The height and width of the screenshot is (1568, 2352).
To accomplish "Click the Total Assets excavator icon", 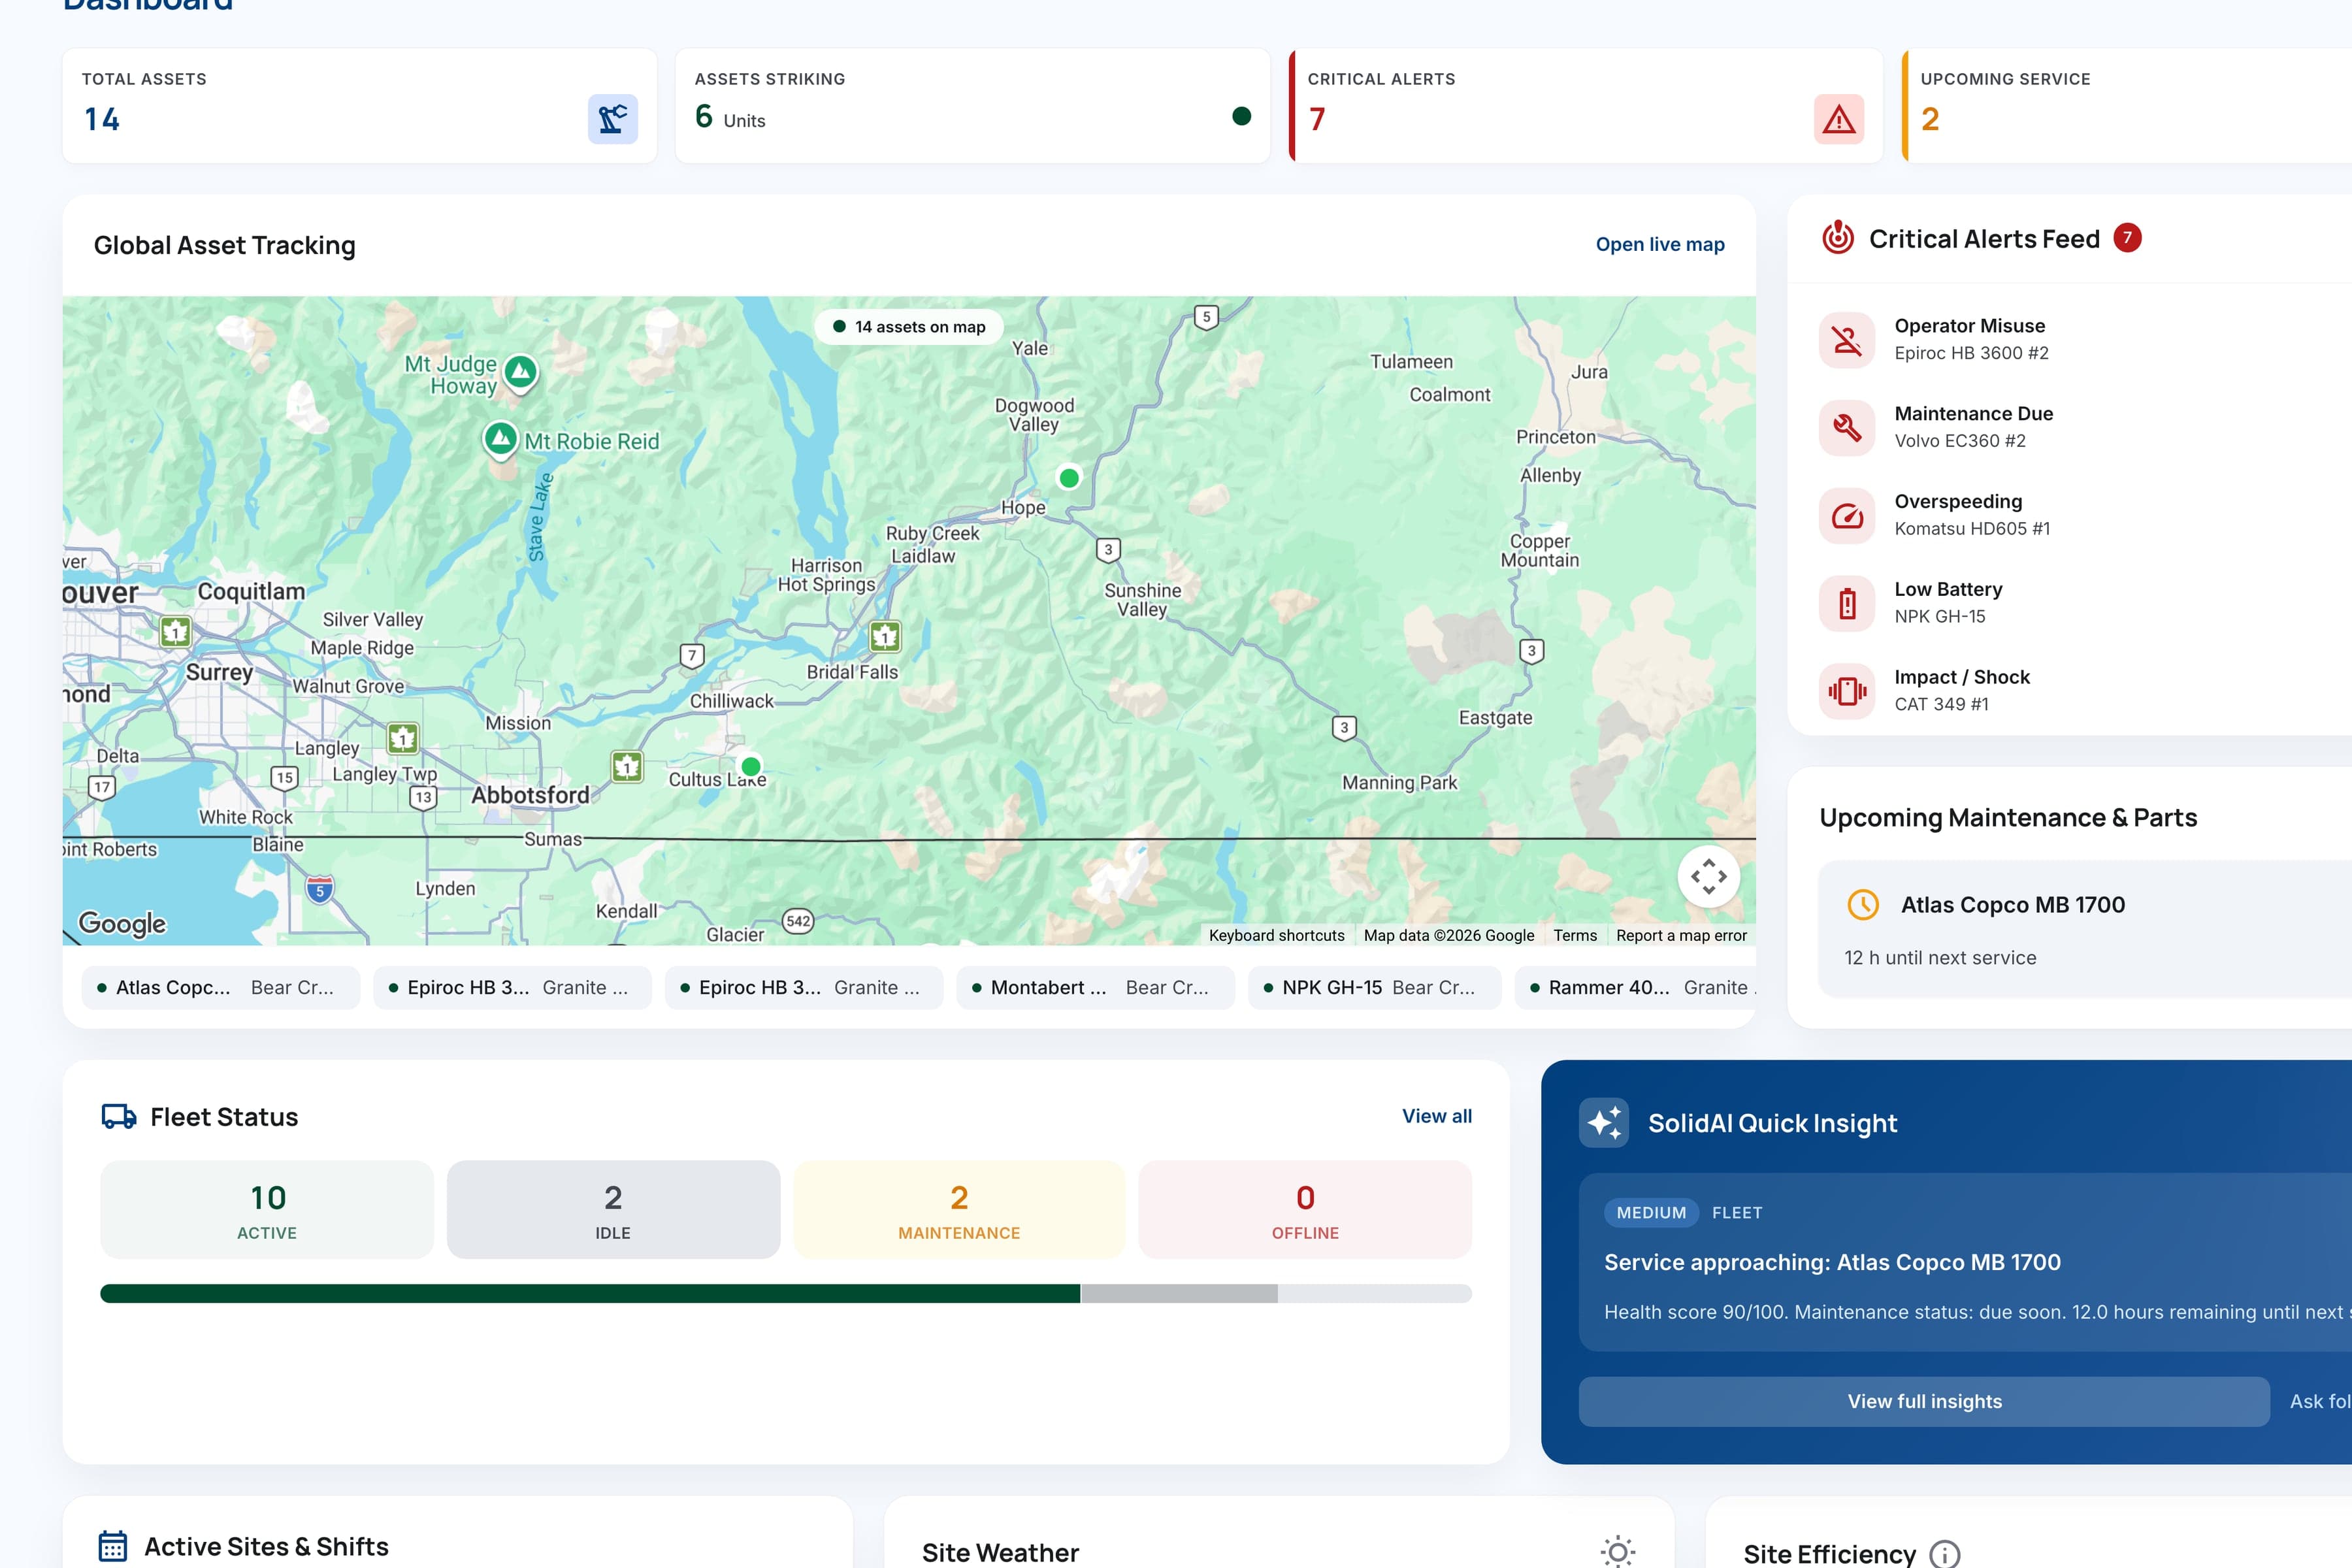I will coord(612,119).
